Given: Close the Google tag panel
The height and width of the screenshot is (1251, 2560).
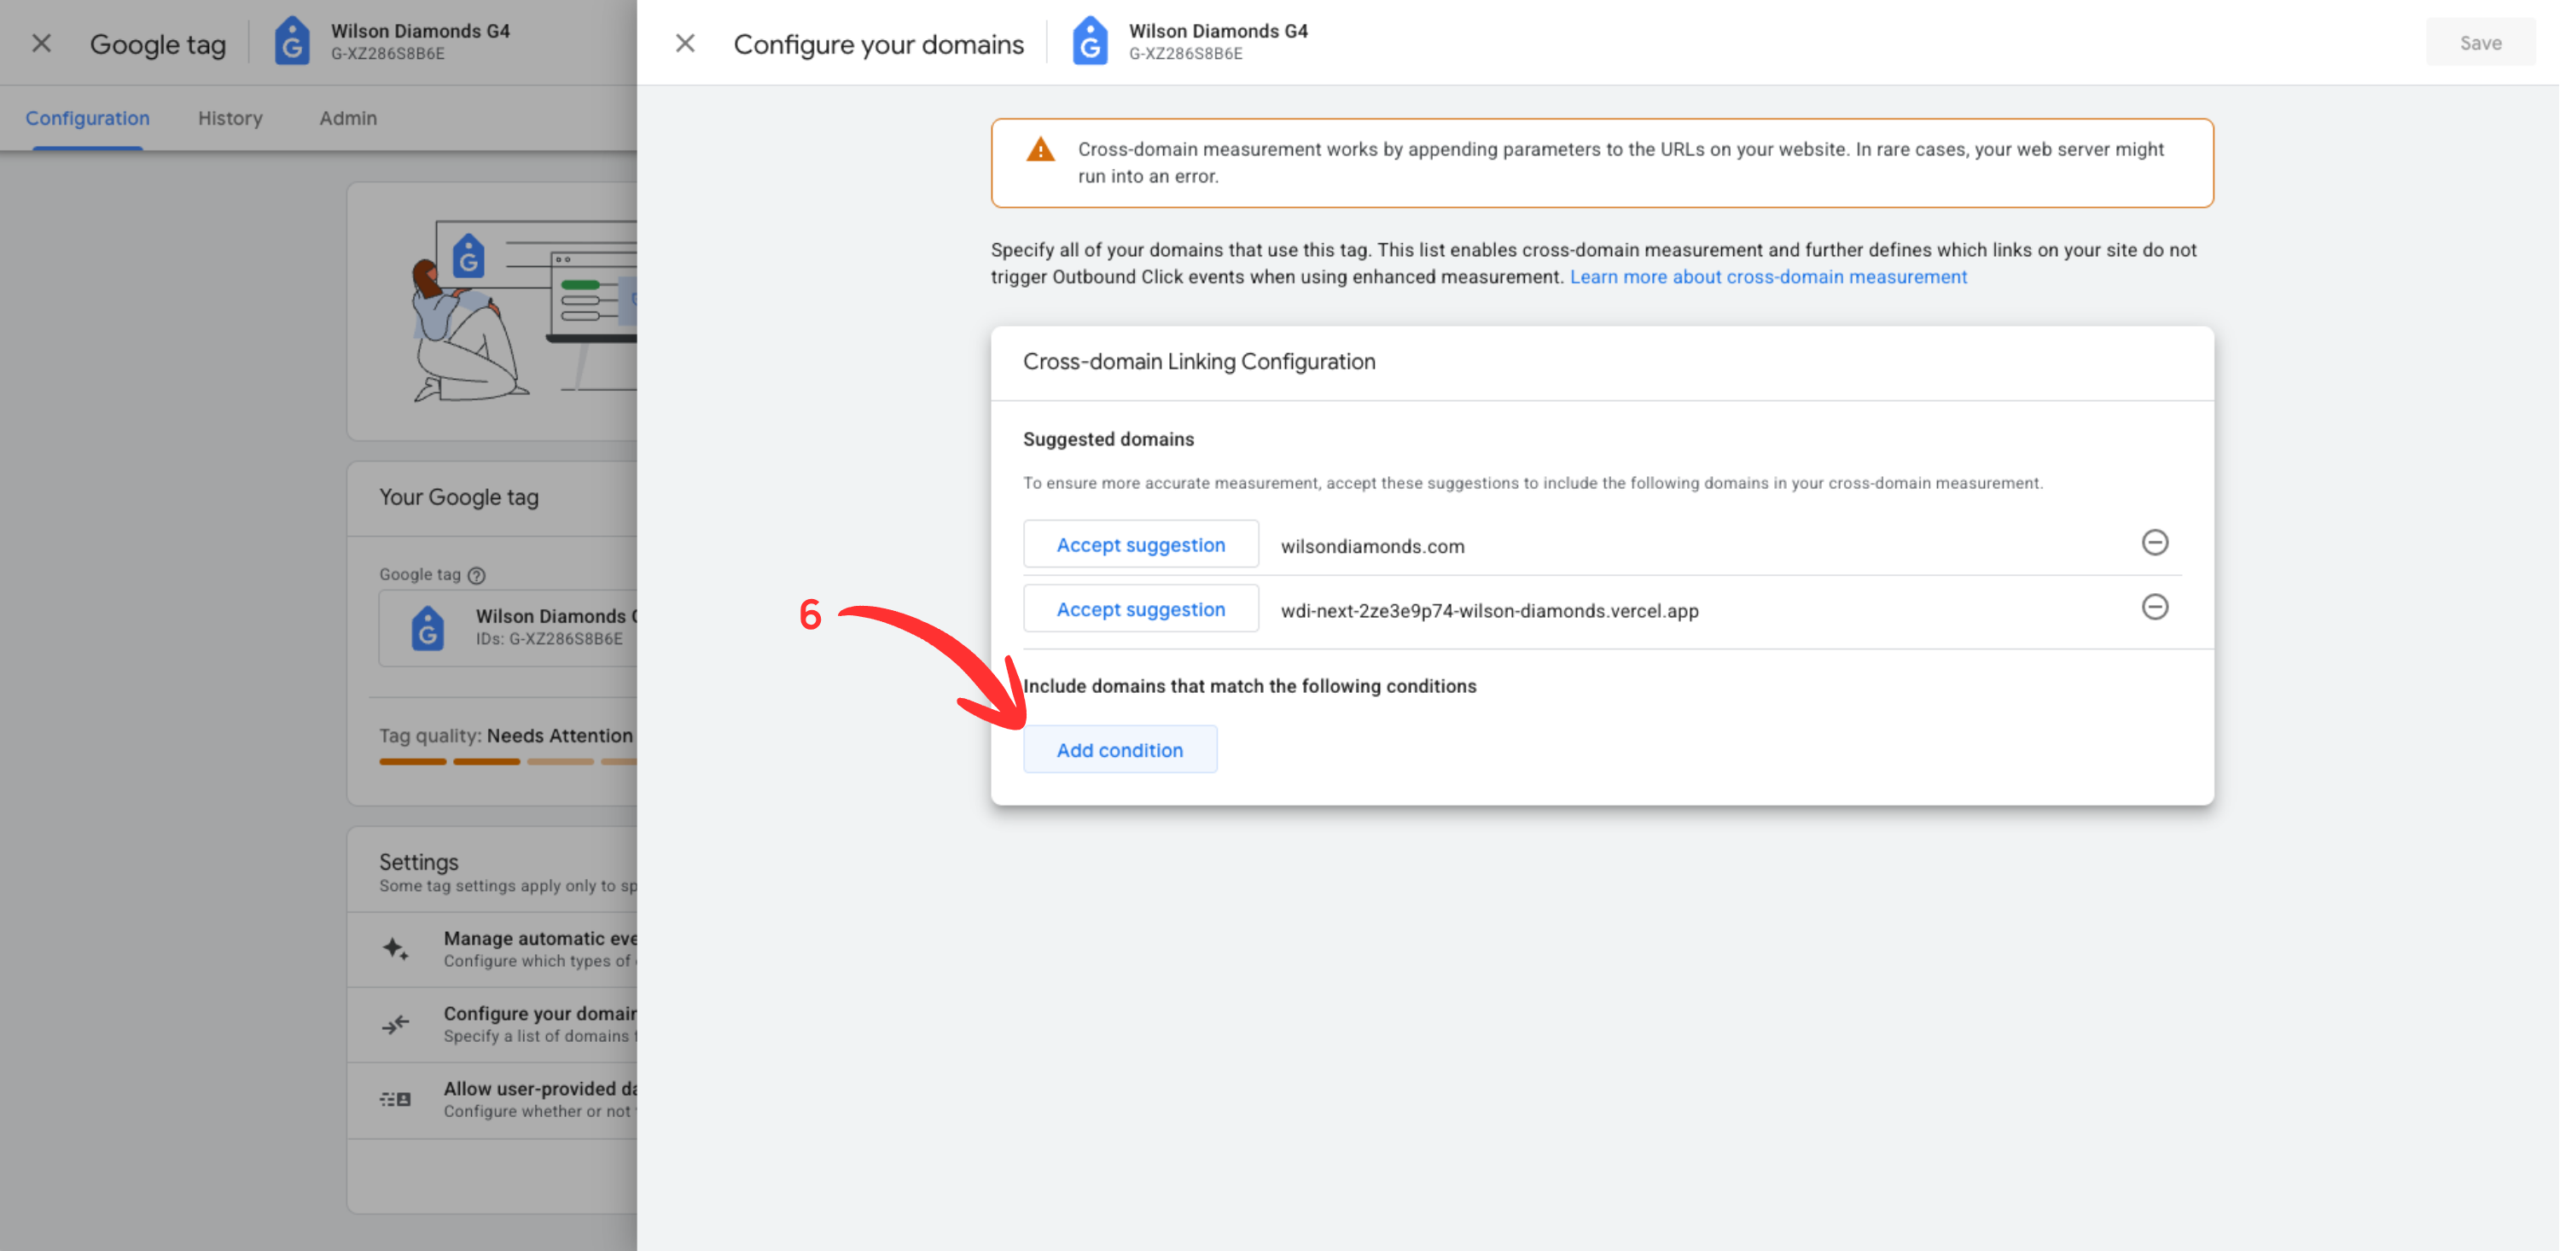Looking at the screenshot, I should 41,43.
